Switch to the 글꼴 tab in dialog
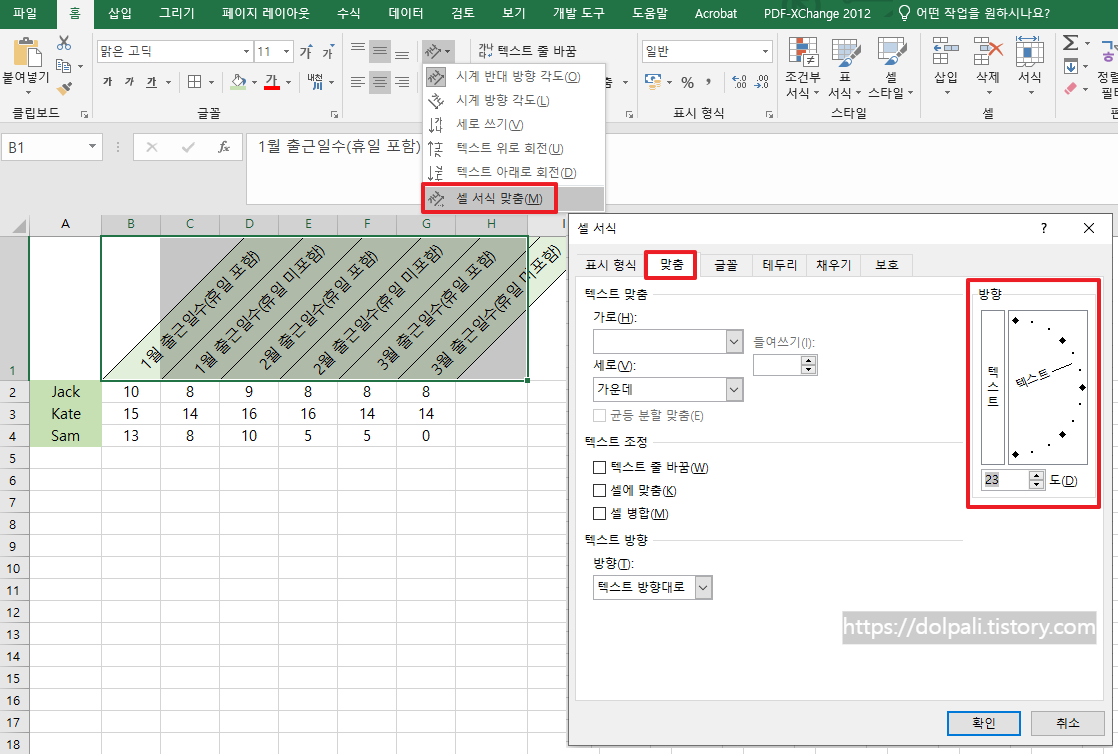Viewport: 1118px width, 754px height. pos(726,265)
